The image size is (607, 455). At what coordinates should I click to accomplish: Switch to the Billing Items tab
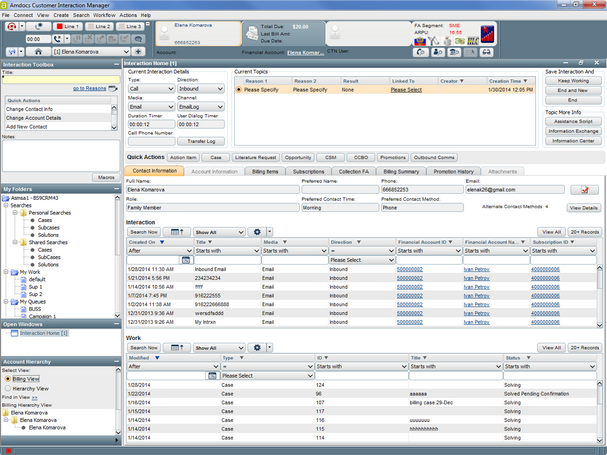pyautogui.click(x=265, y=172)
